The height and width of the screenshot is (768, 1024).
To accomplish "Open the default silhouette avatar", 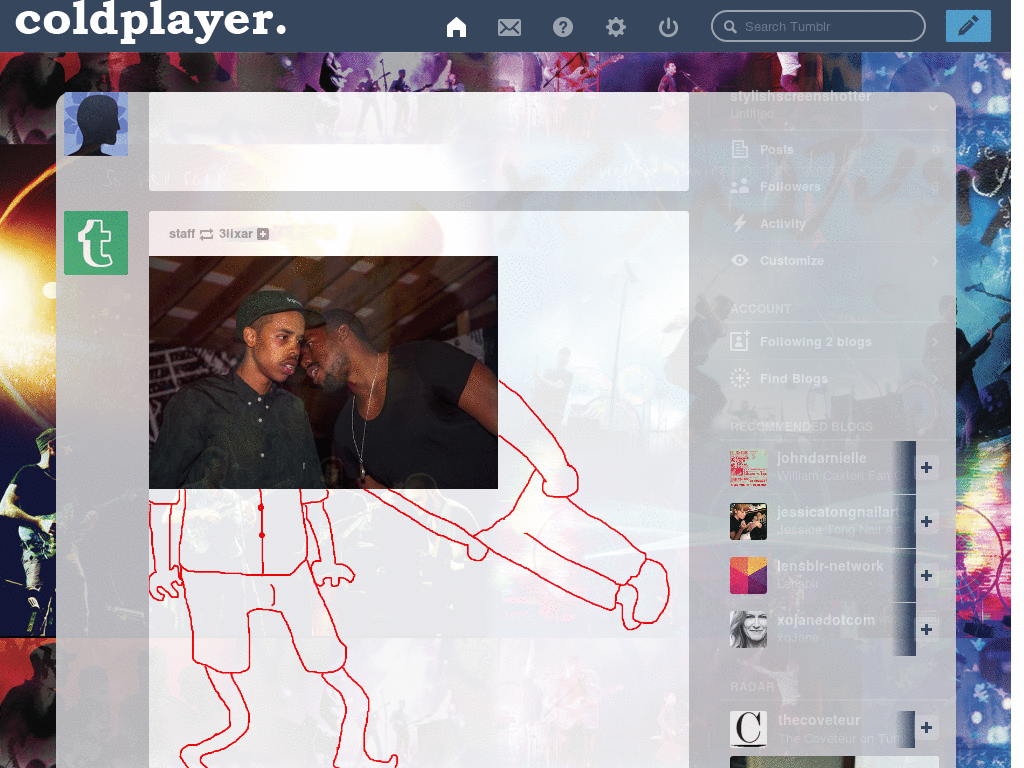I will click(x=96, y=123).
